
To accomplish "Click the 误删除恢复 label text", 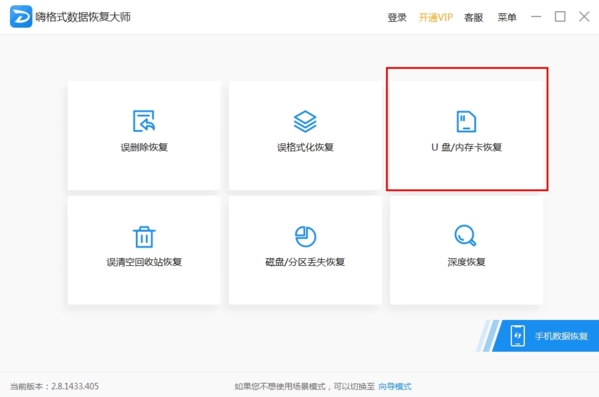I will pyautogui.click(x=144, y=147).
